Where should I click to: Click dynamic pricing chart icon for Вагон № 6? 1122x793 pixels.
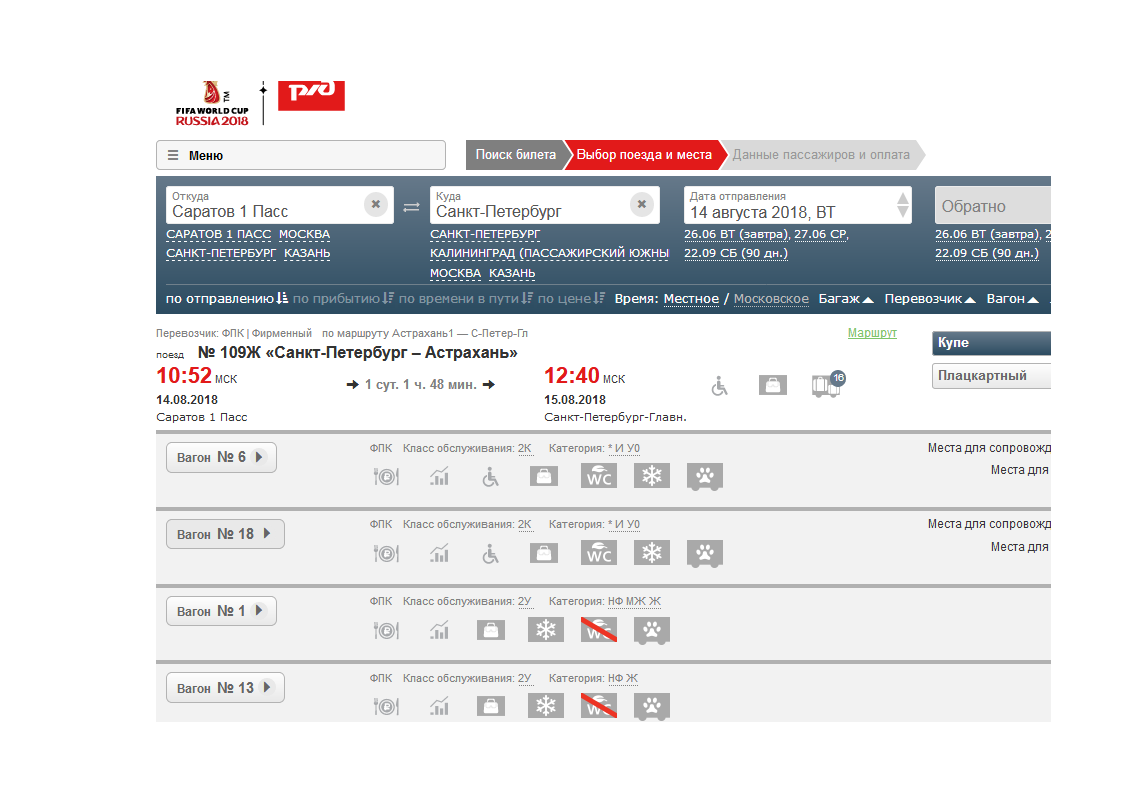click(x=439, y=477)
